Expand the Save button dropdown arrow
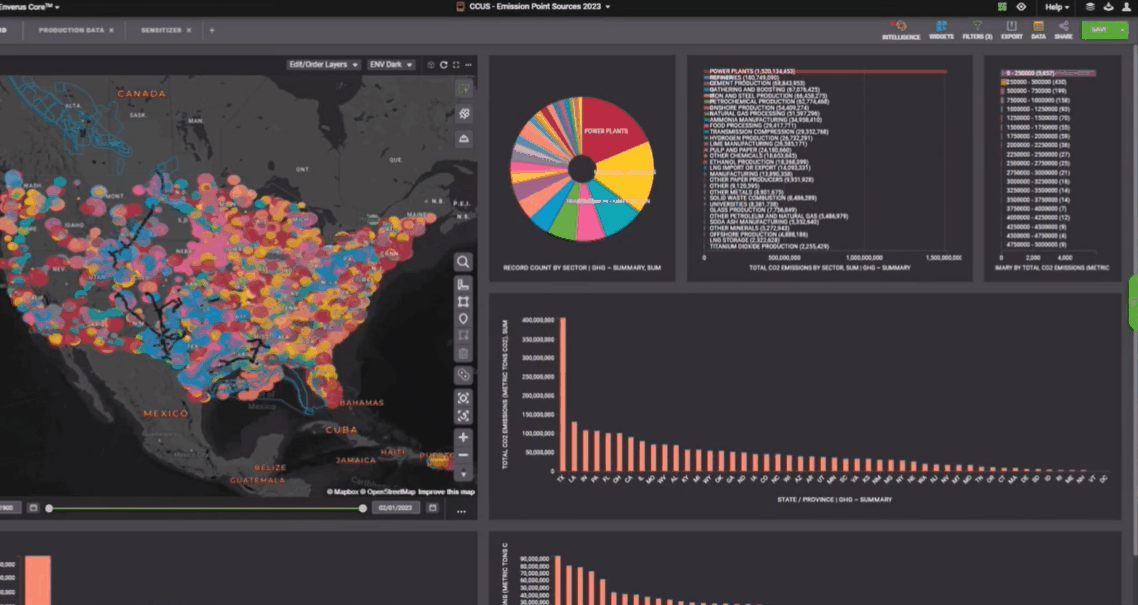This screenshot has height=605, width=1138. coord(1122,30)
